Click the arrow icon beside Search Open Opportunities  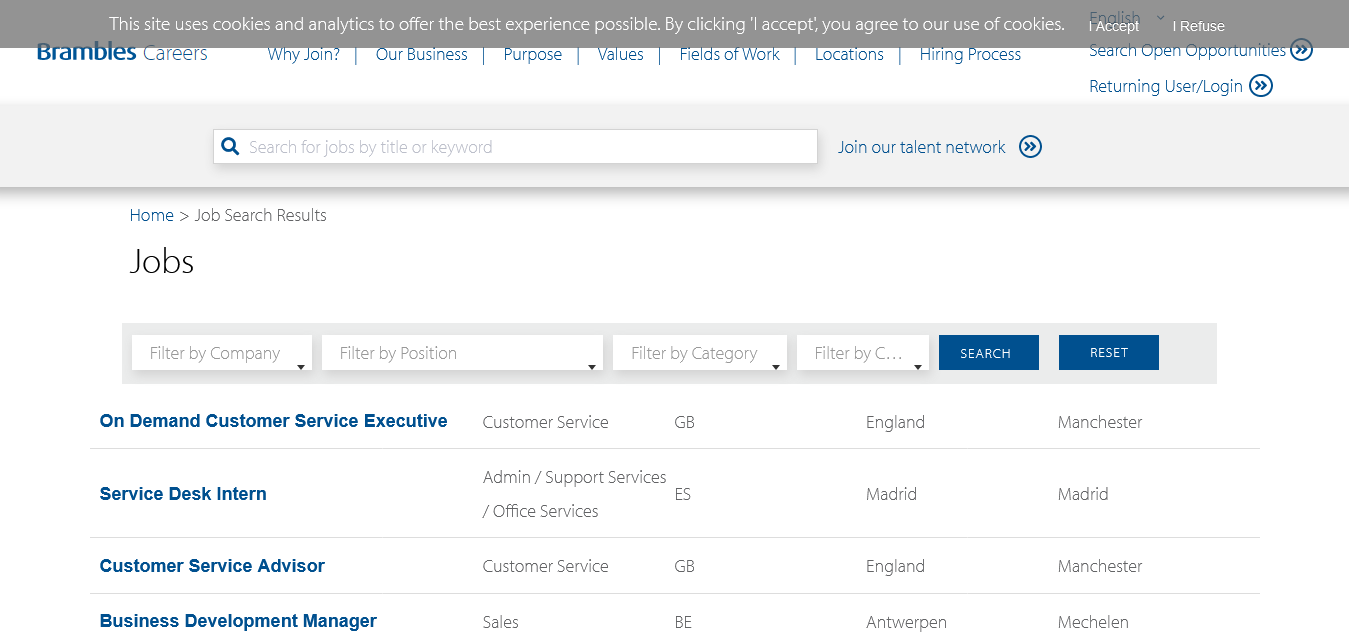pos(1301,50)
